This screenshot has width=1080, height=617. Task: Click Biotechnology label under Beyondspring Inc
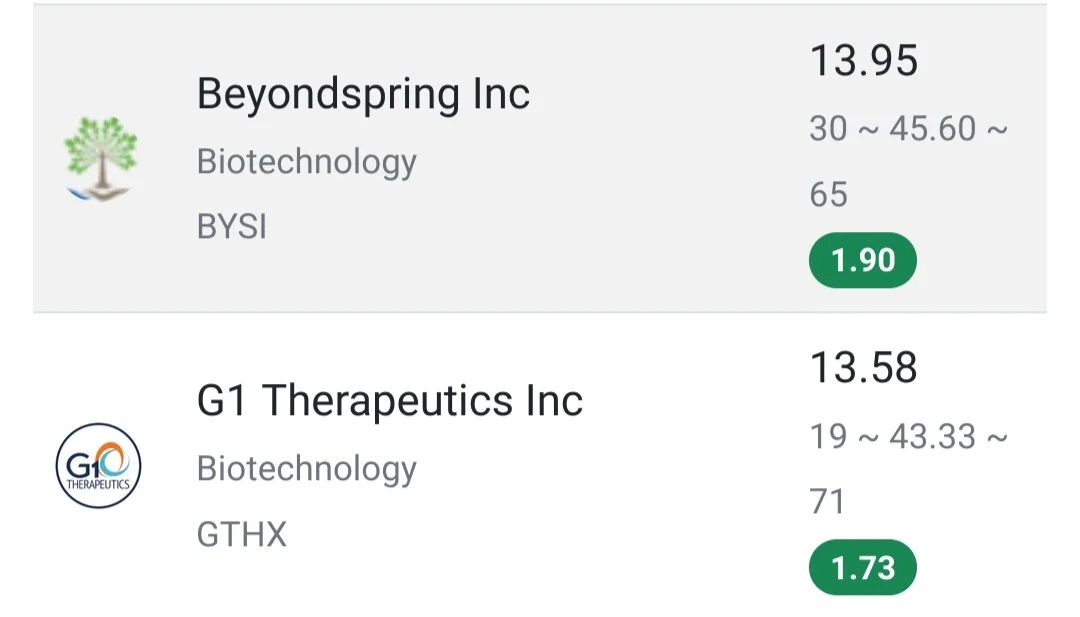pyautogui.click(x=307, y=162)
